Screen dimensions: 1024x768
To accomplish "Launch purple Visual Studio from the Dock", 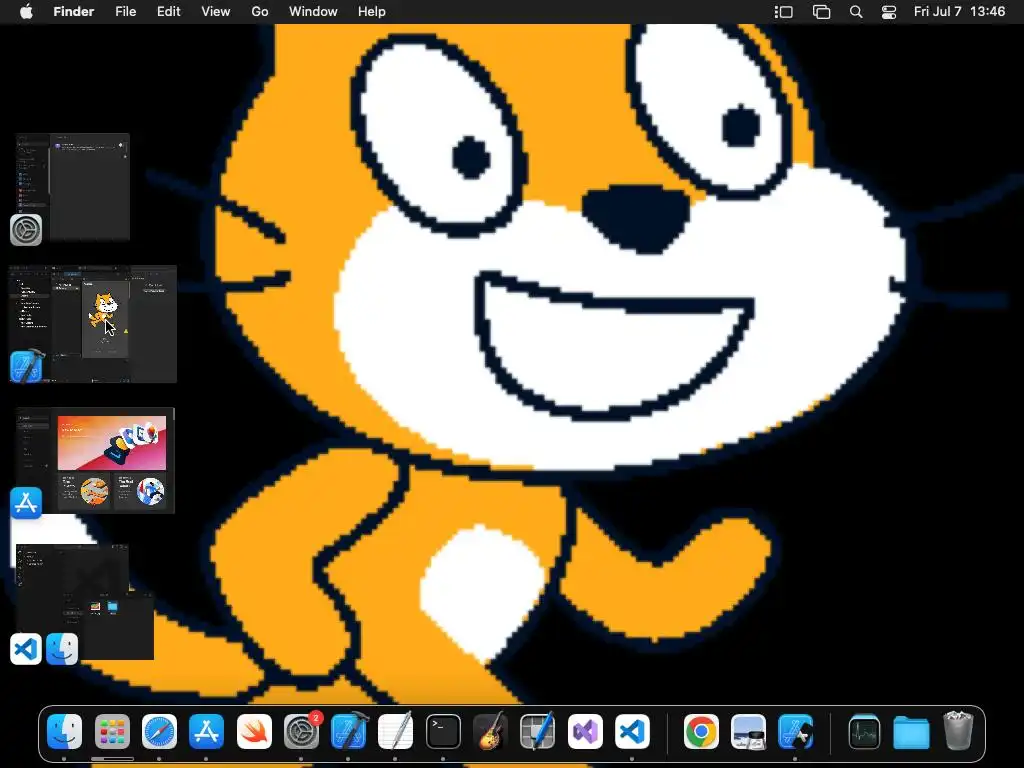I will [x=585, y=731].
